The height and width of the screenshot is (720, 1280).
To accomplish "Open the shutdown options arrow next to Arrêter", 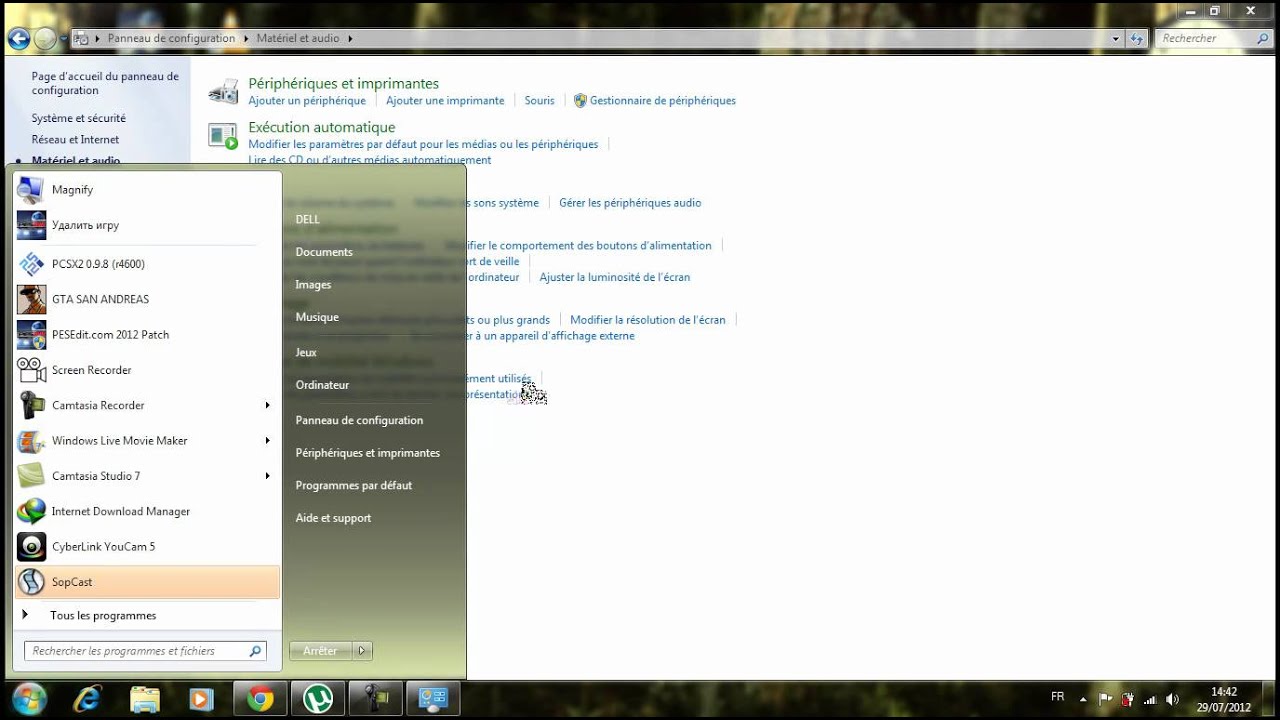I will point(362,651).
